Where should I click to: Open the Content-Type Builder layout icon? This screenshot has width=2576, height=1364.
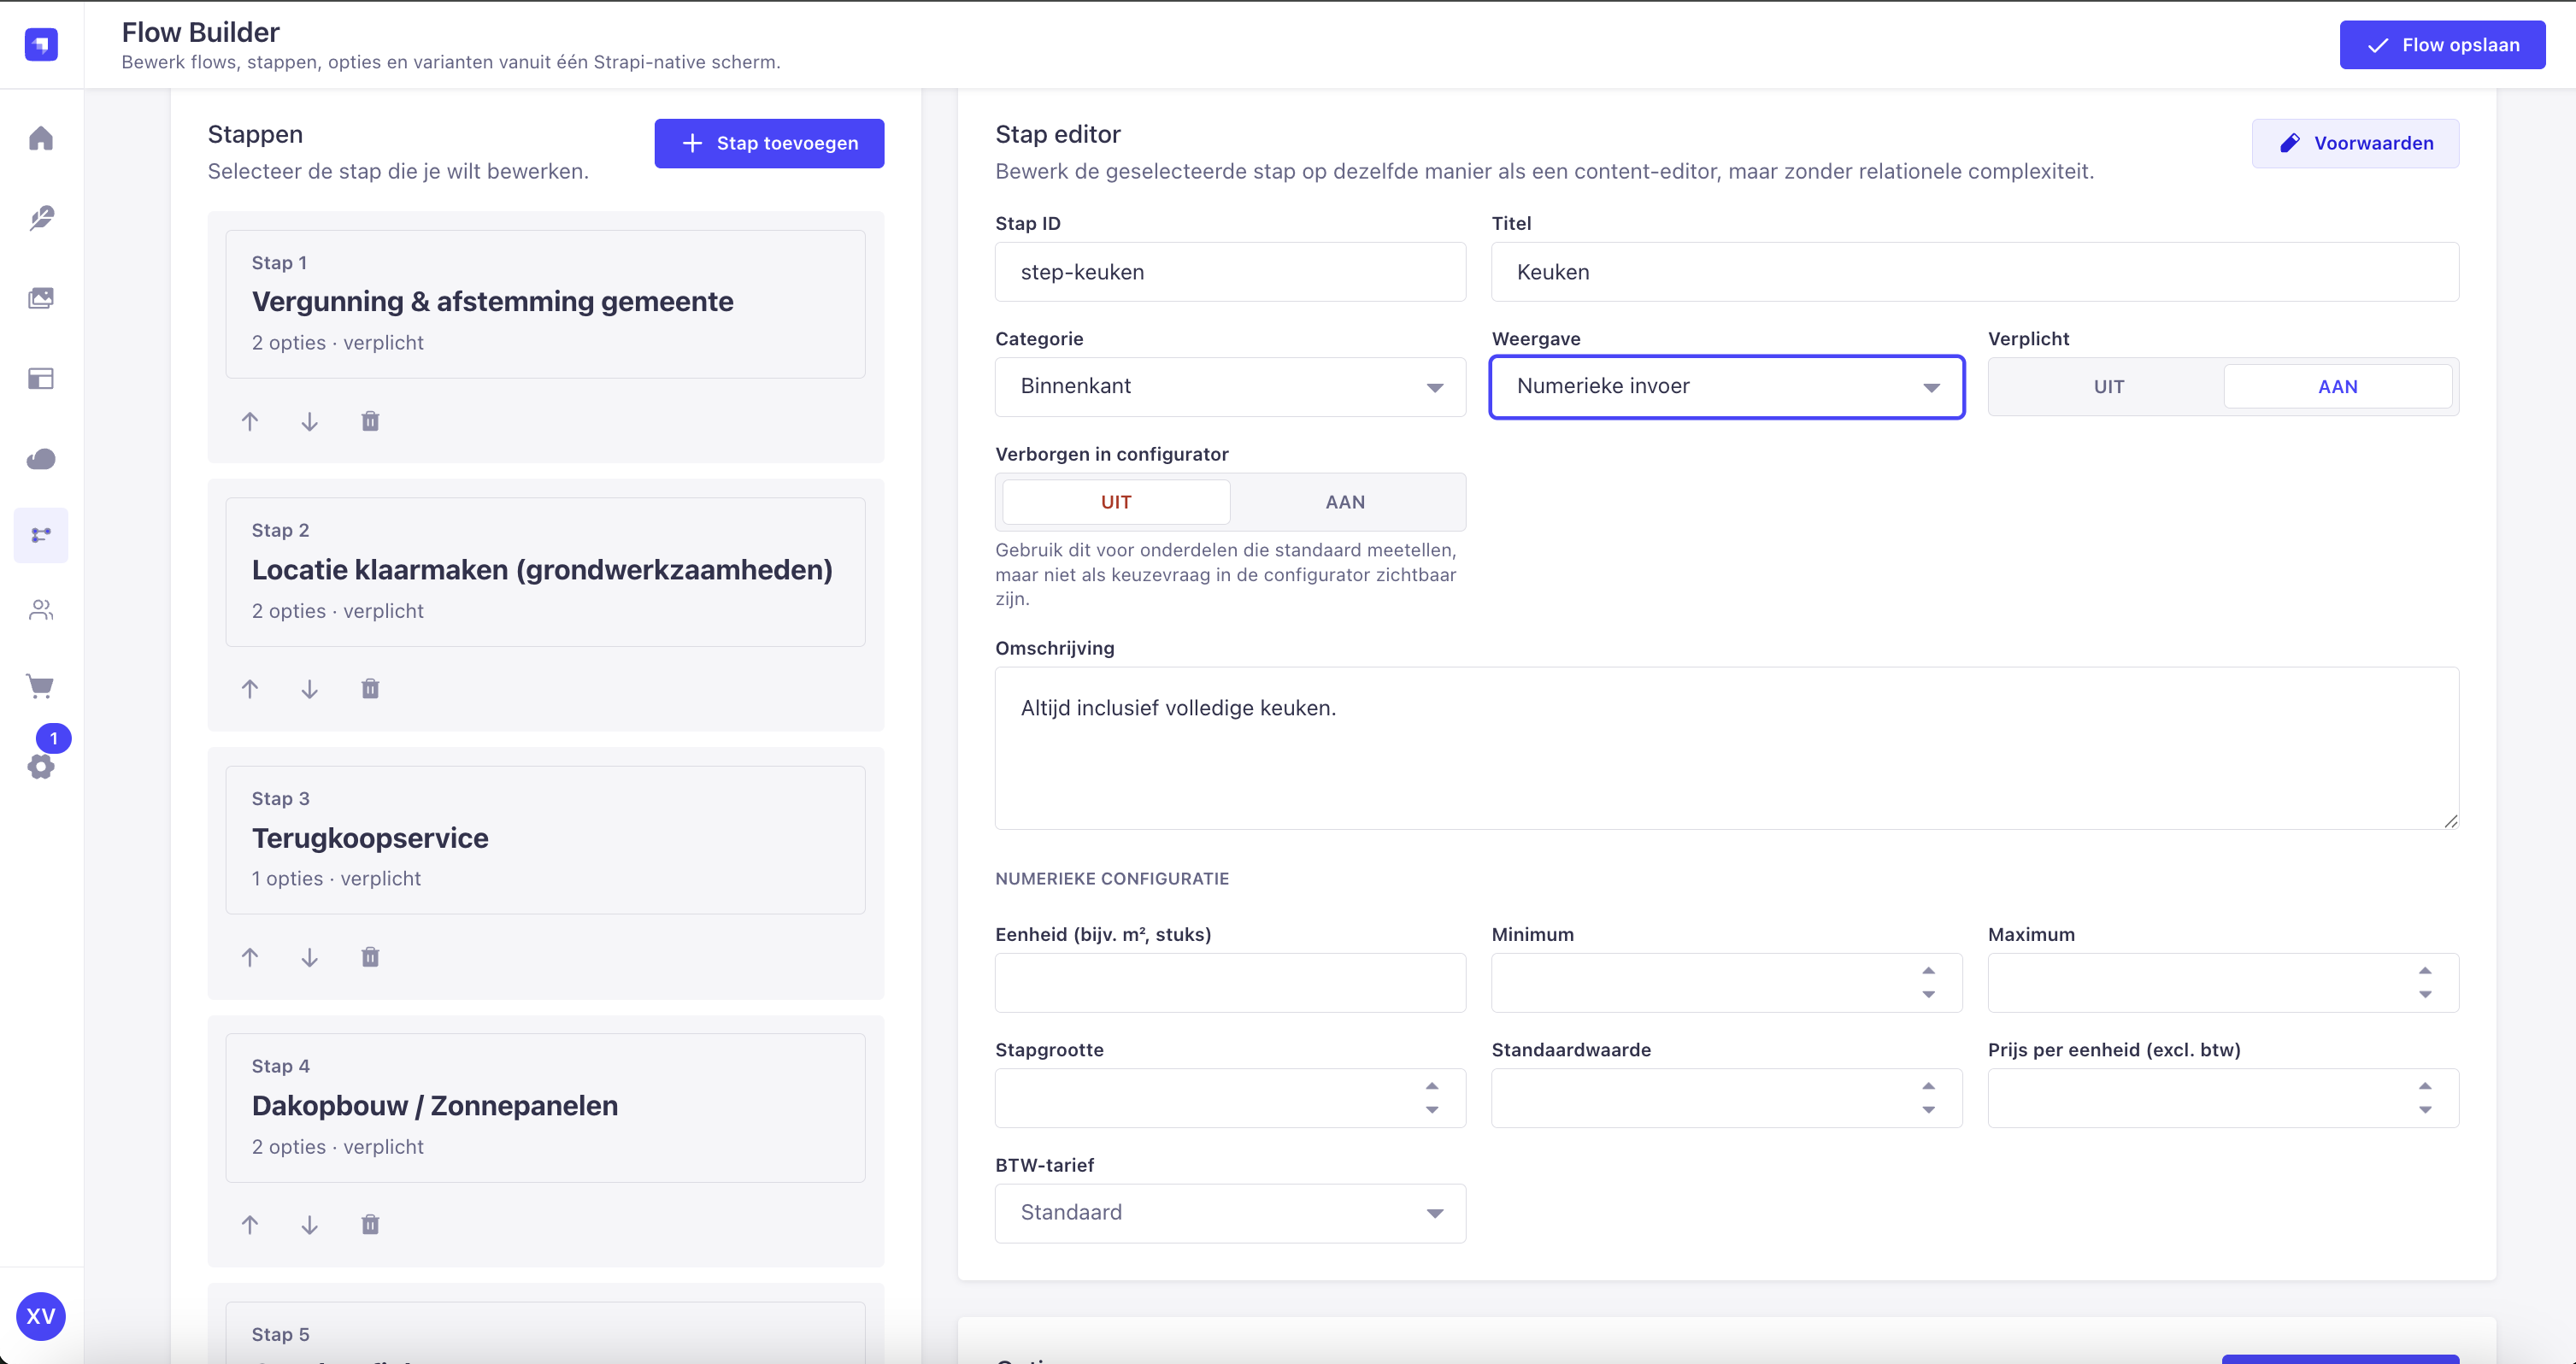point(41,379)
